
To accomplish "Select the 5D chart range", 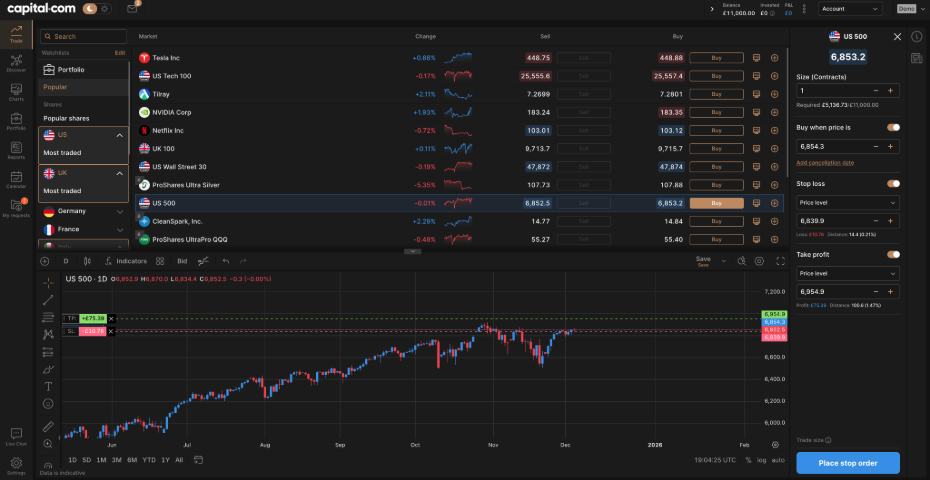I will 87,460.
